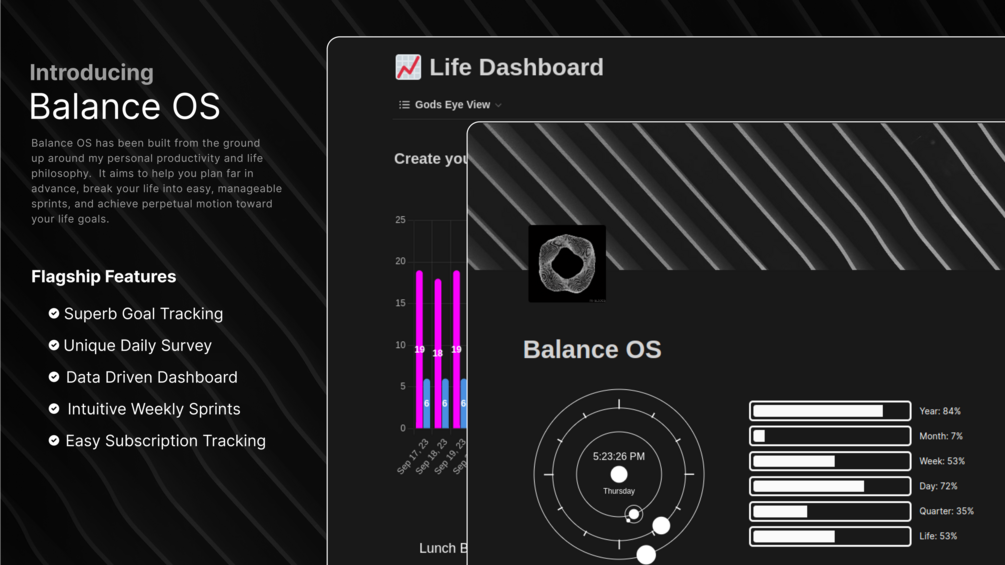This screenshot has width=1005, height=565.
Task: Click check icon beside Data Driven Dashboard
Action: [54, 377]
